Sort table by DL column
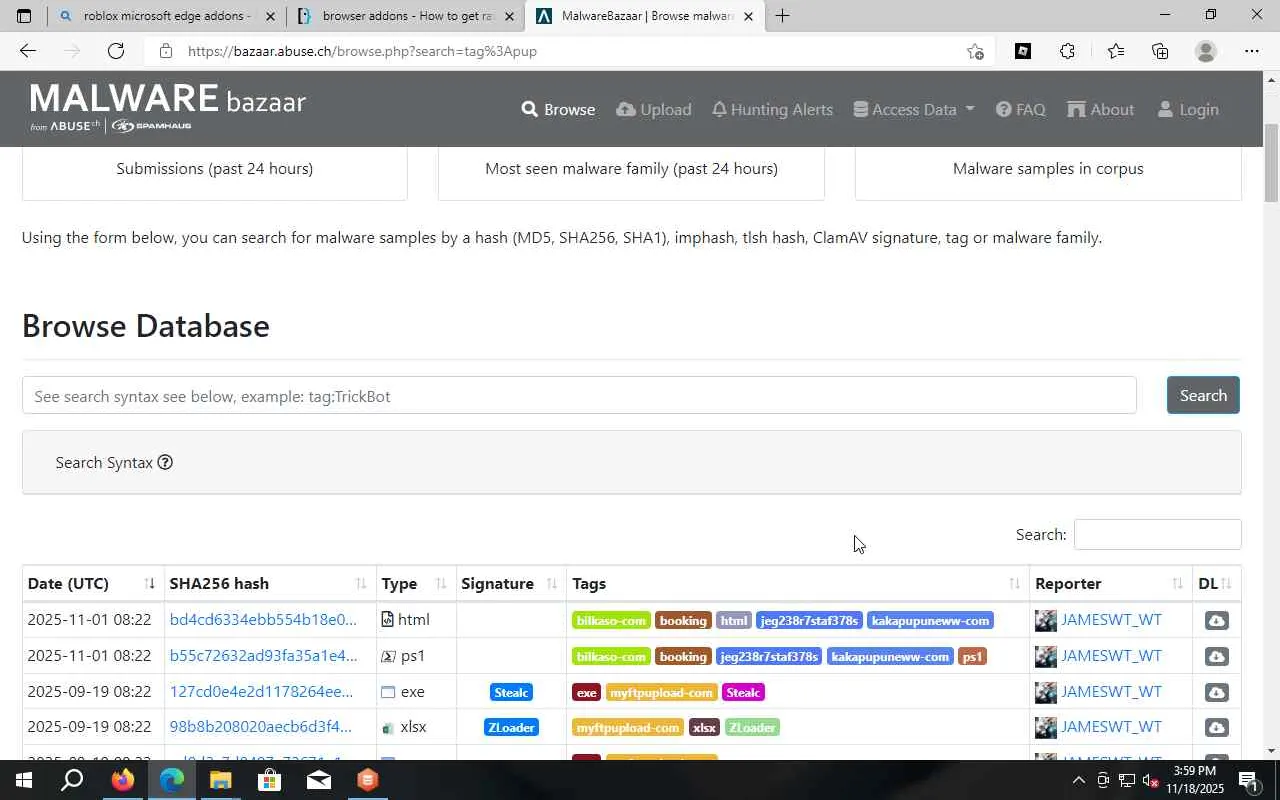 (1216, 583)
